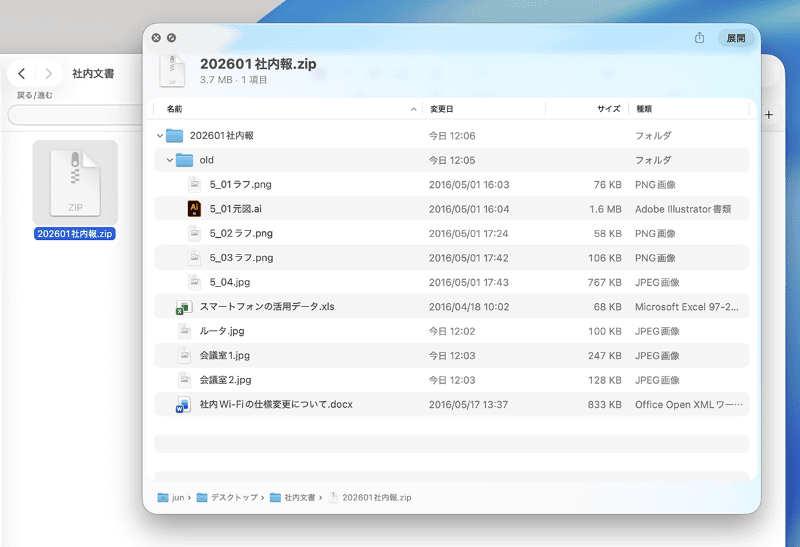Toggle sort direction arrow in 名前 header
Viewport: 800px width, 547px height.
(414, 109)
